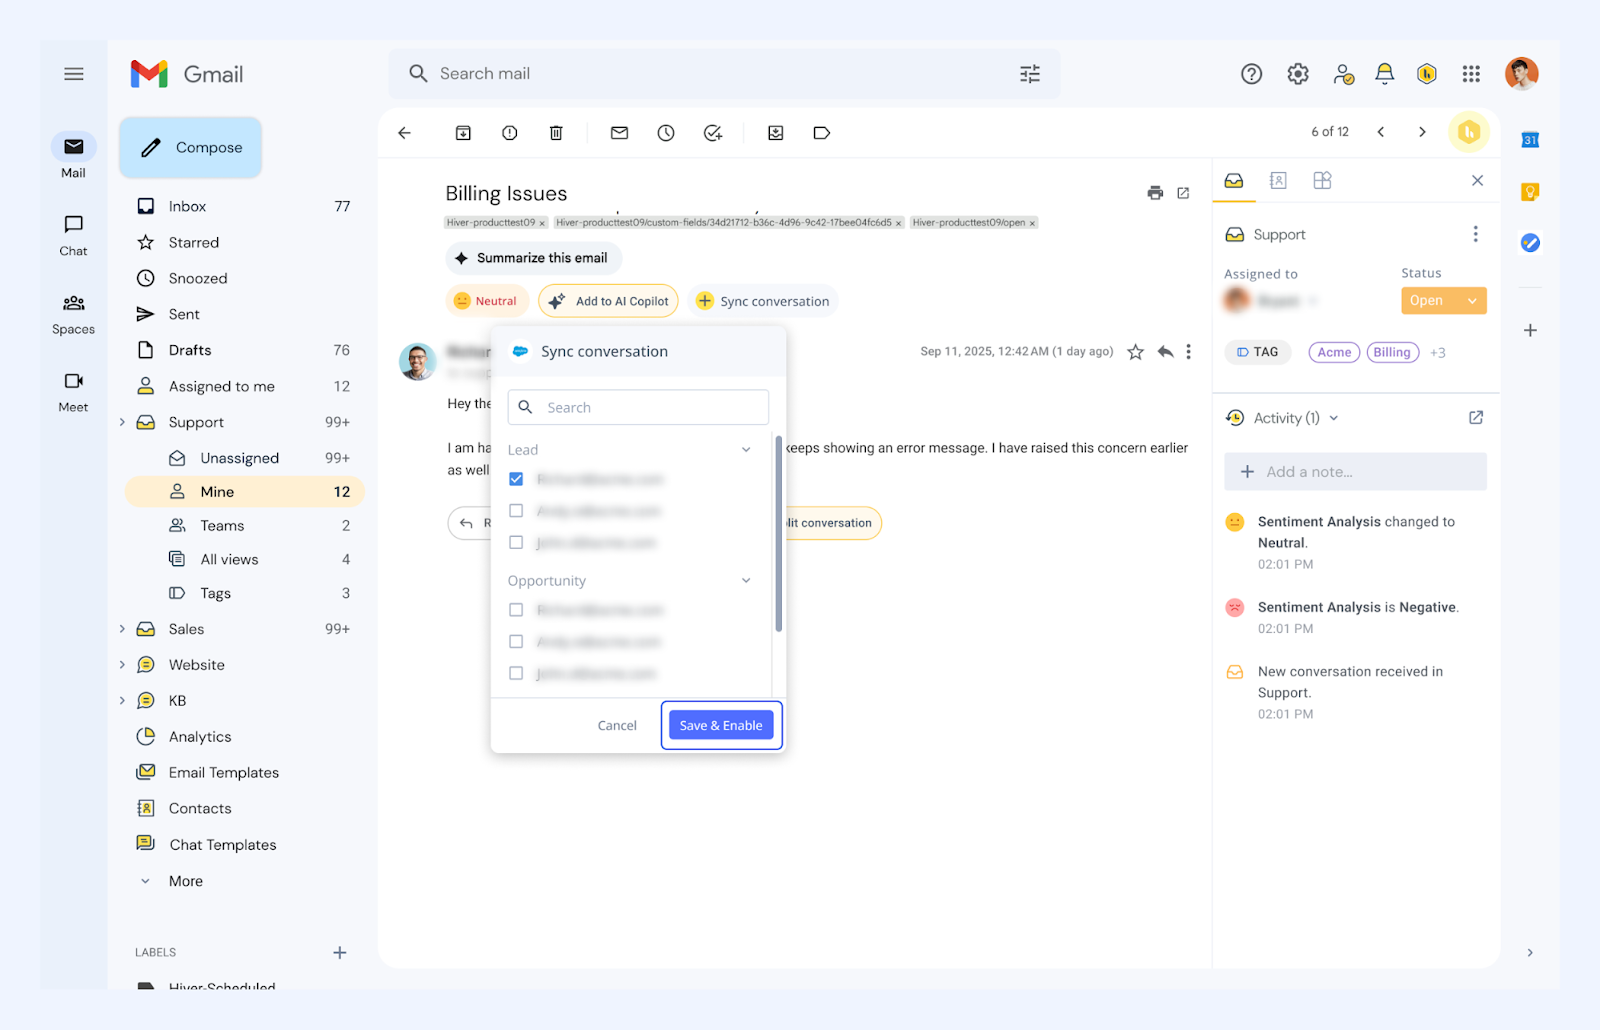Viewport: 1600px width, 1030px height.
Task: Compose a new email
Action: click(191, 148)
